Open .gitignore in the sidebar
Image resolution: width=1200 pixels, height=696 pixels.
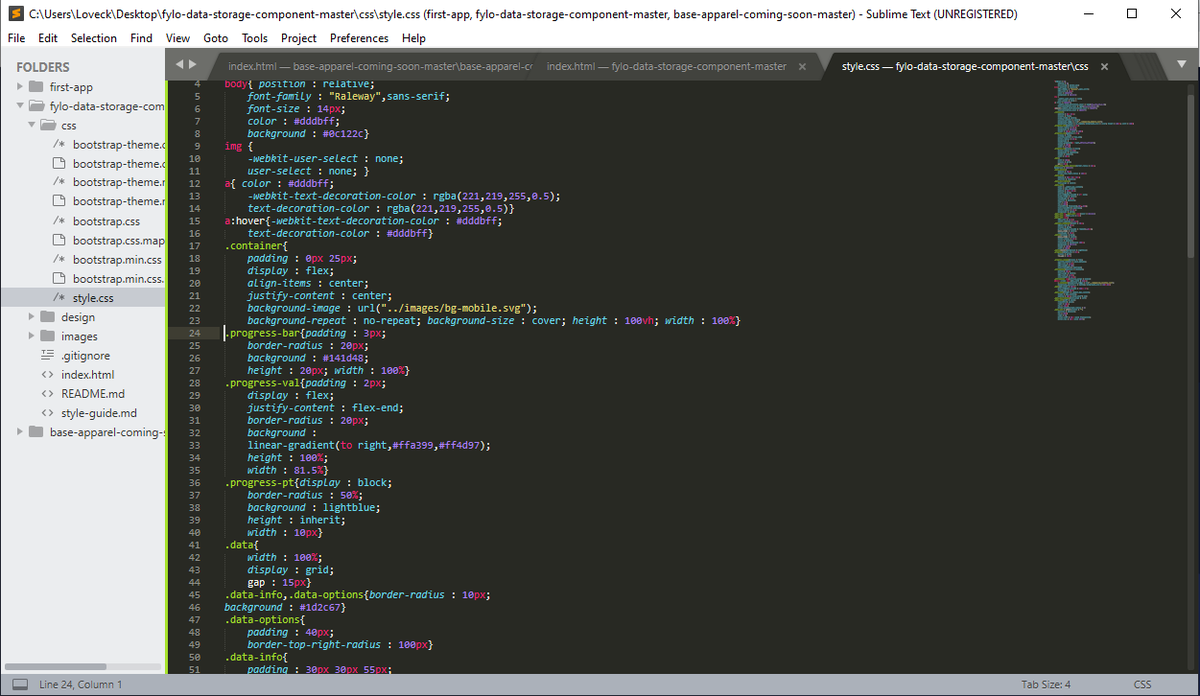click(x=85, y=355)
